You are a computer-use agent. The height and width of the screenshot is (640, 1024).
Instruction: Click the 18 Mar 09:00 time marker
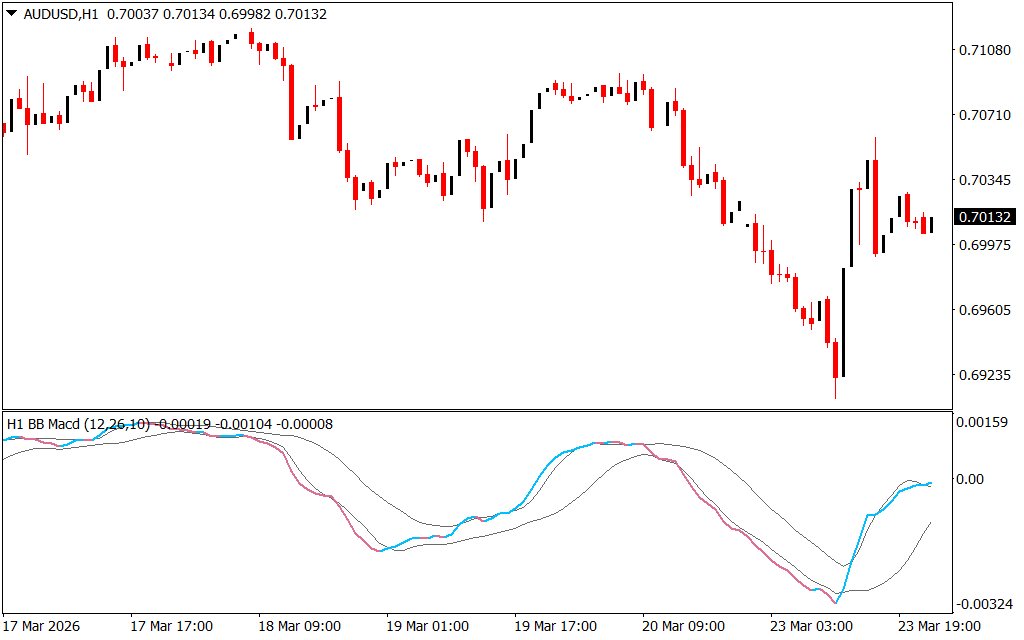300,626
